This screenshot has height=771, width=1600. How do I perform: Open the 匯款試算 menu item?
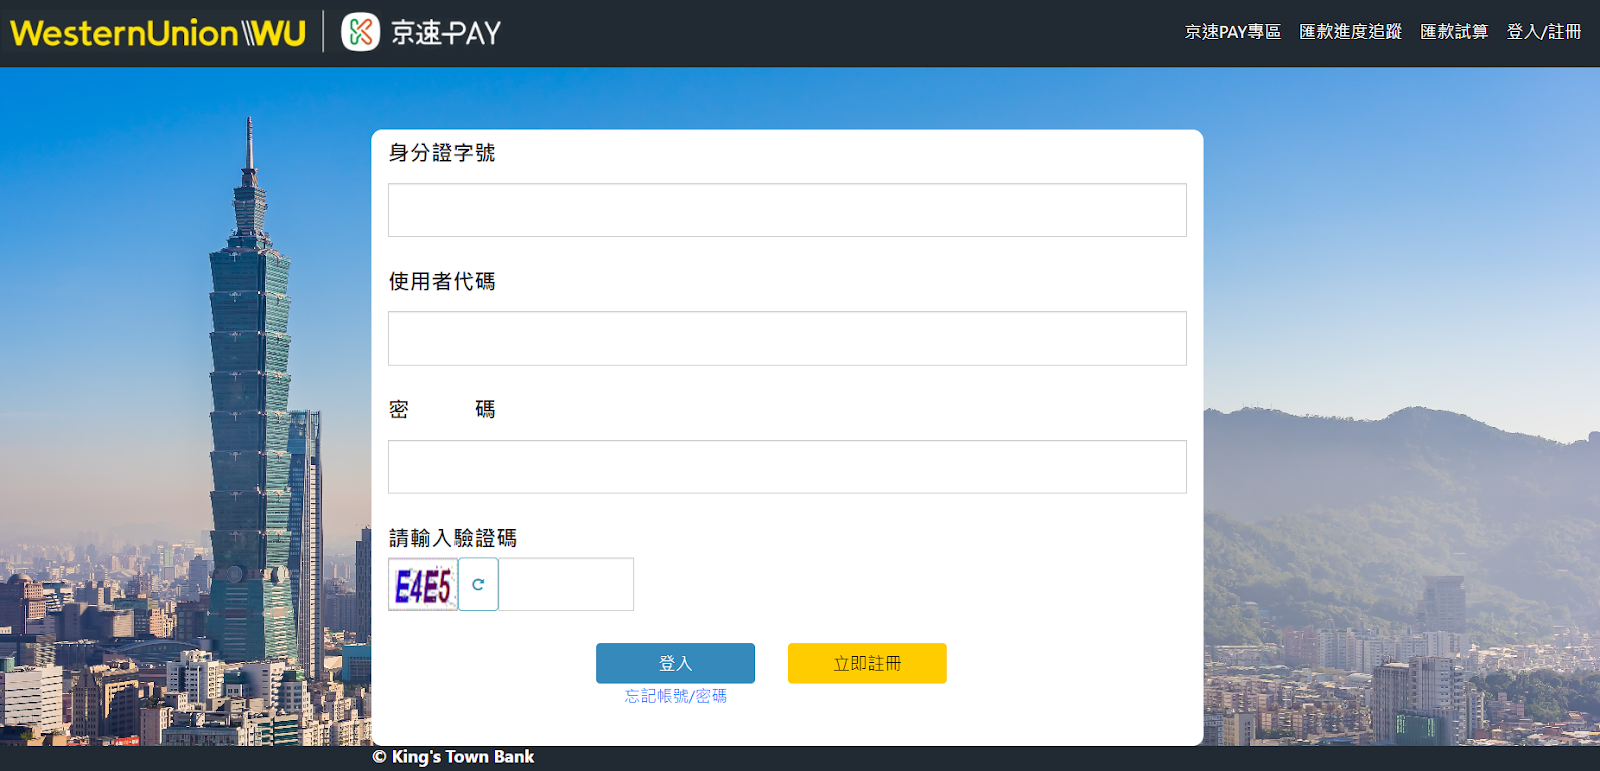(x=1454, y=32)
